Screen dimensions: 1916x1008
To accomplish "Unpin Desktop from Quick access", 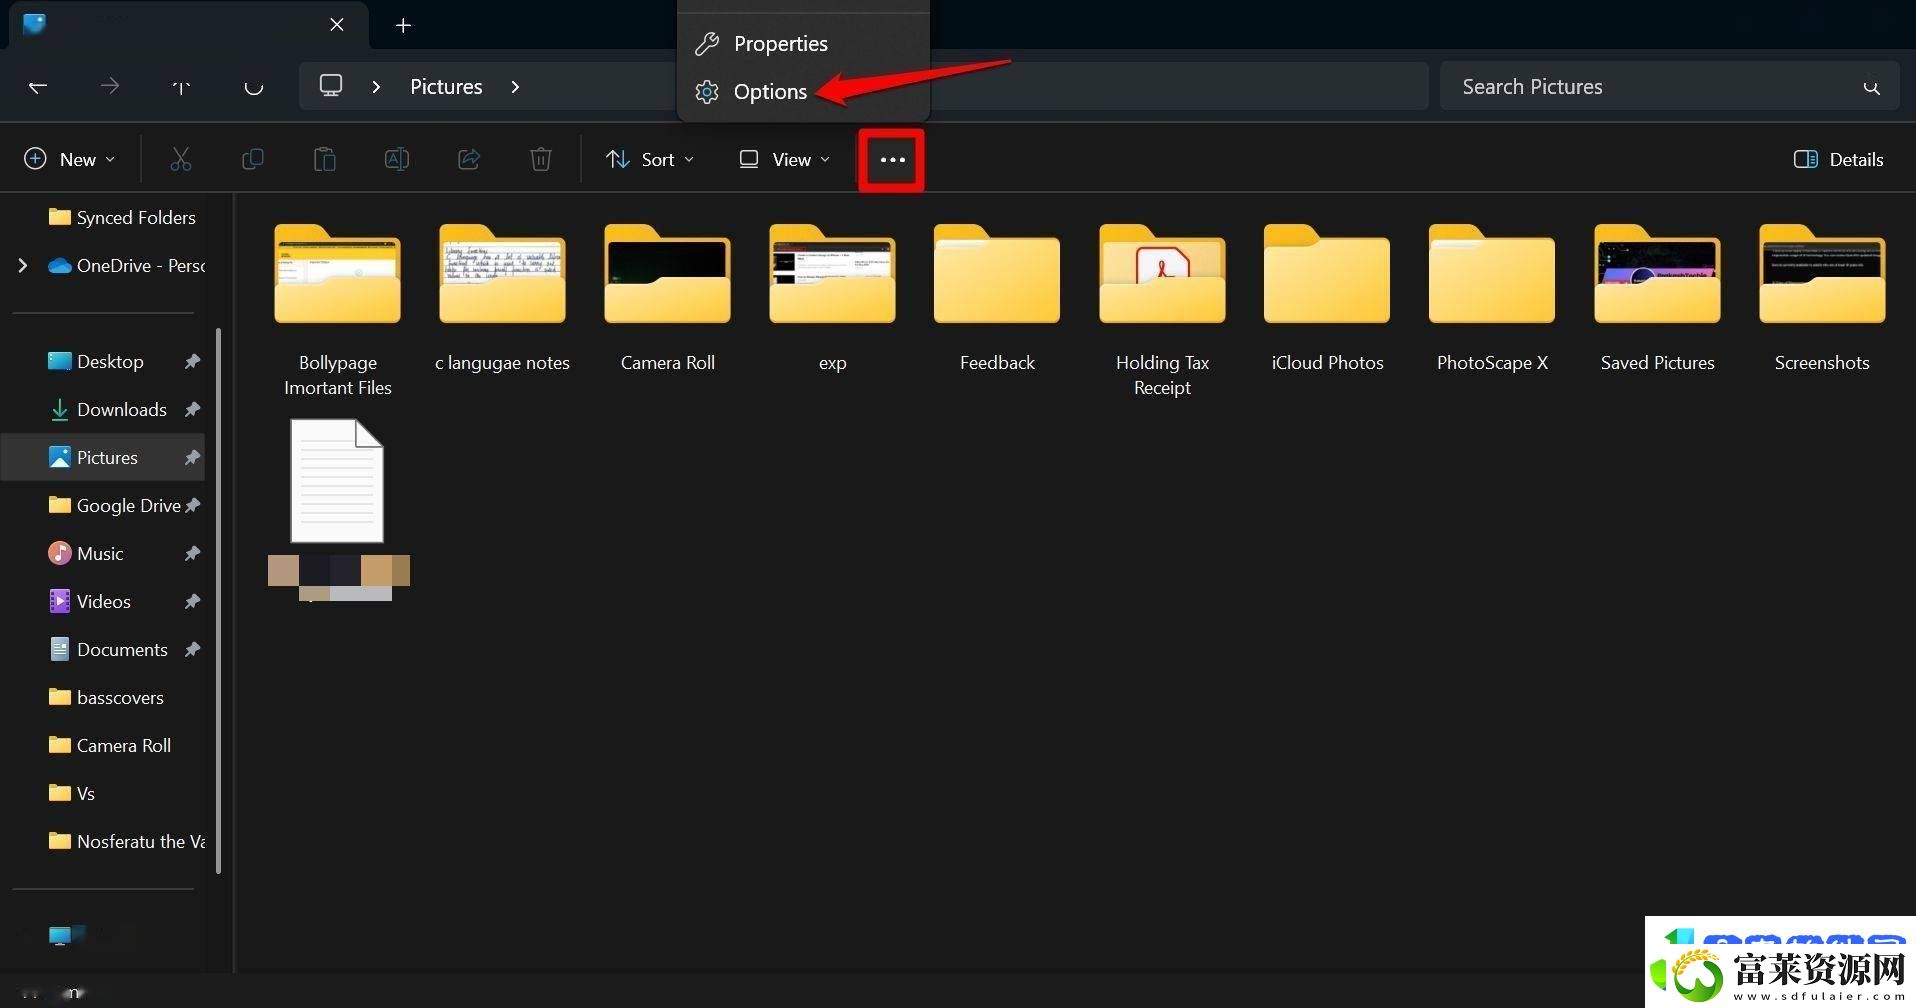I will pyautogui.click(x=192, y=361).
